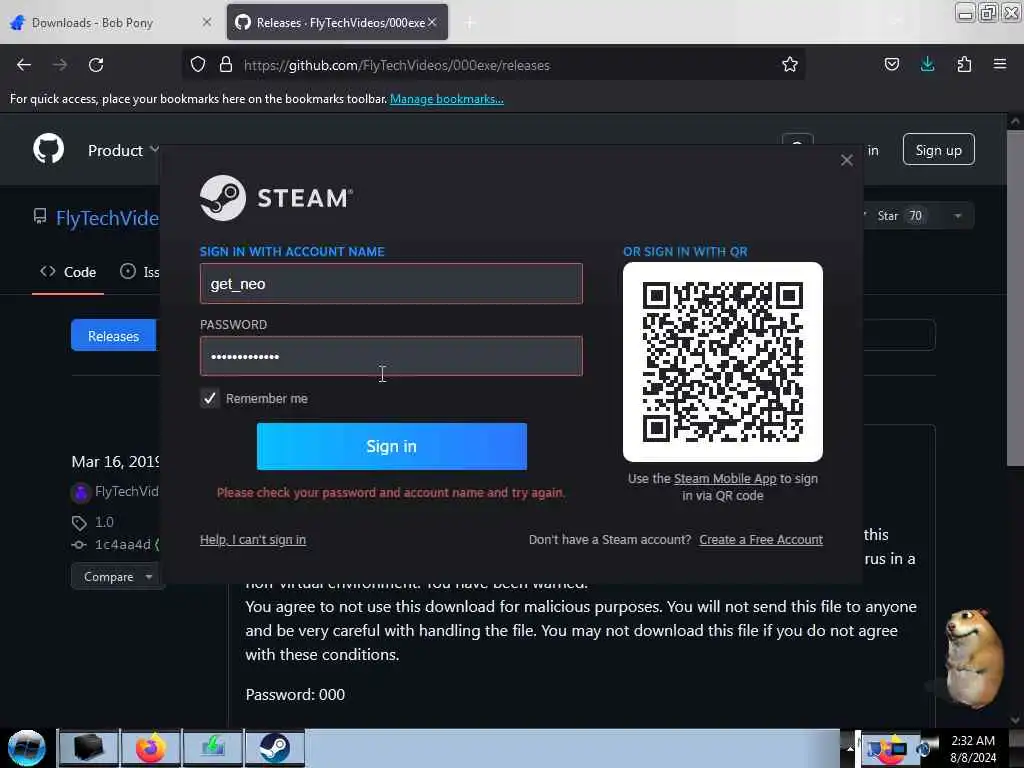Screen dimensions: 1024x768
Task: Click the Steam QR code image
Action: point(722,362)
